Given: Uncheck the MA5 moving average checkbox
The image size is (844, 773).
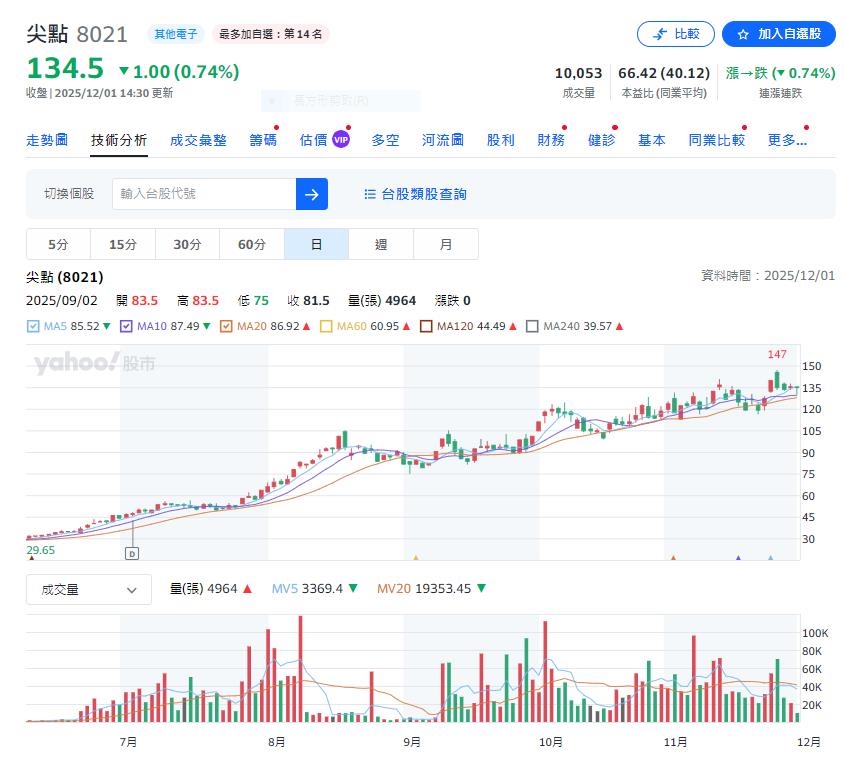Looking at the screenshot, I should 31,325.
